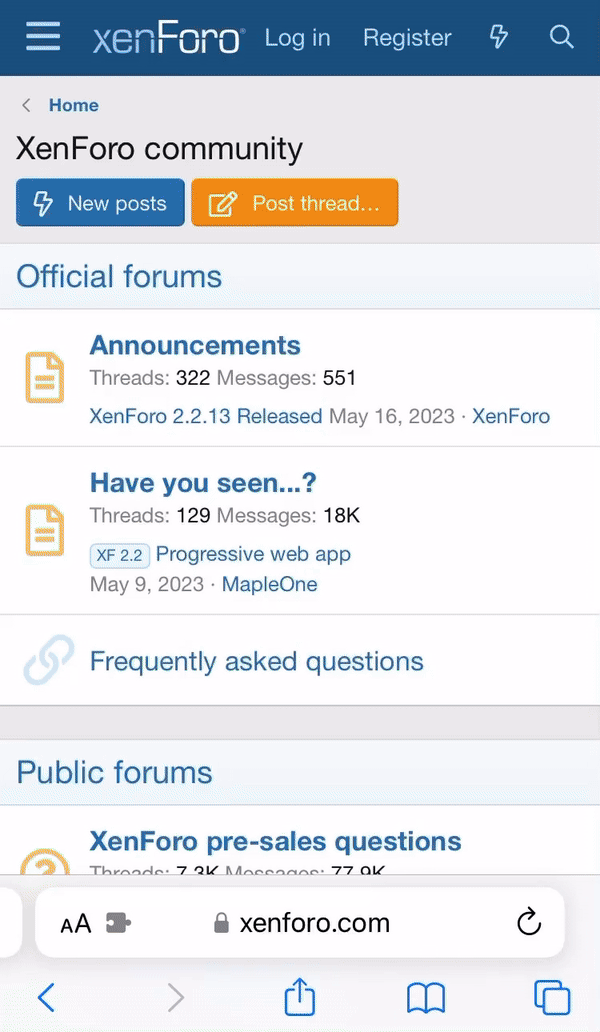Open the hamburger navigation menu
This screenshot has width=600, height=1032.
[43, 37]
